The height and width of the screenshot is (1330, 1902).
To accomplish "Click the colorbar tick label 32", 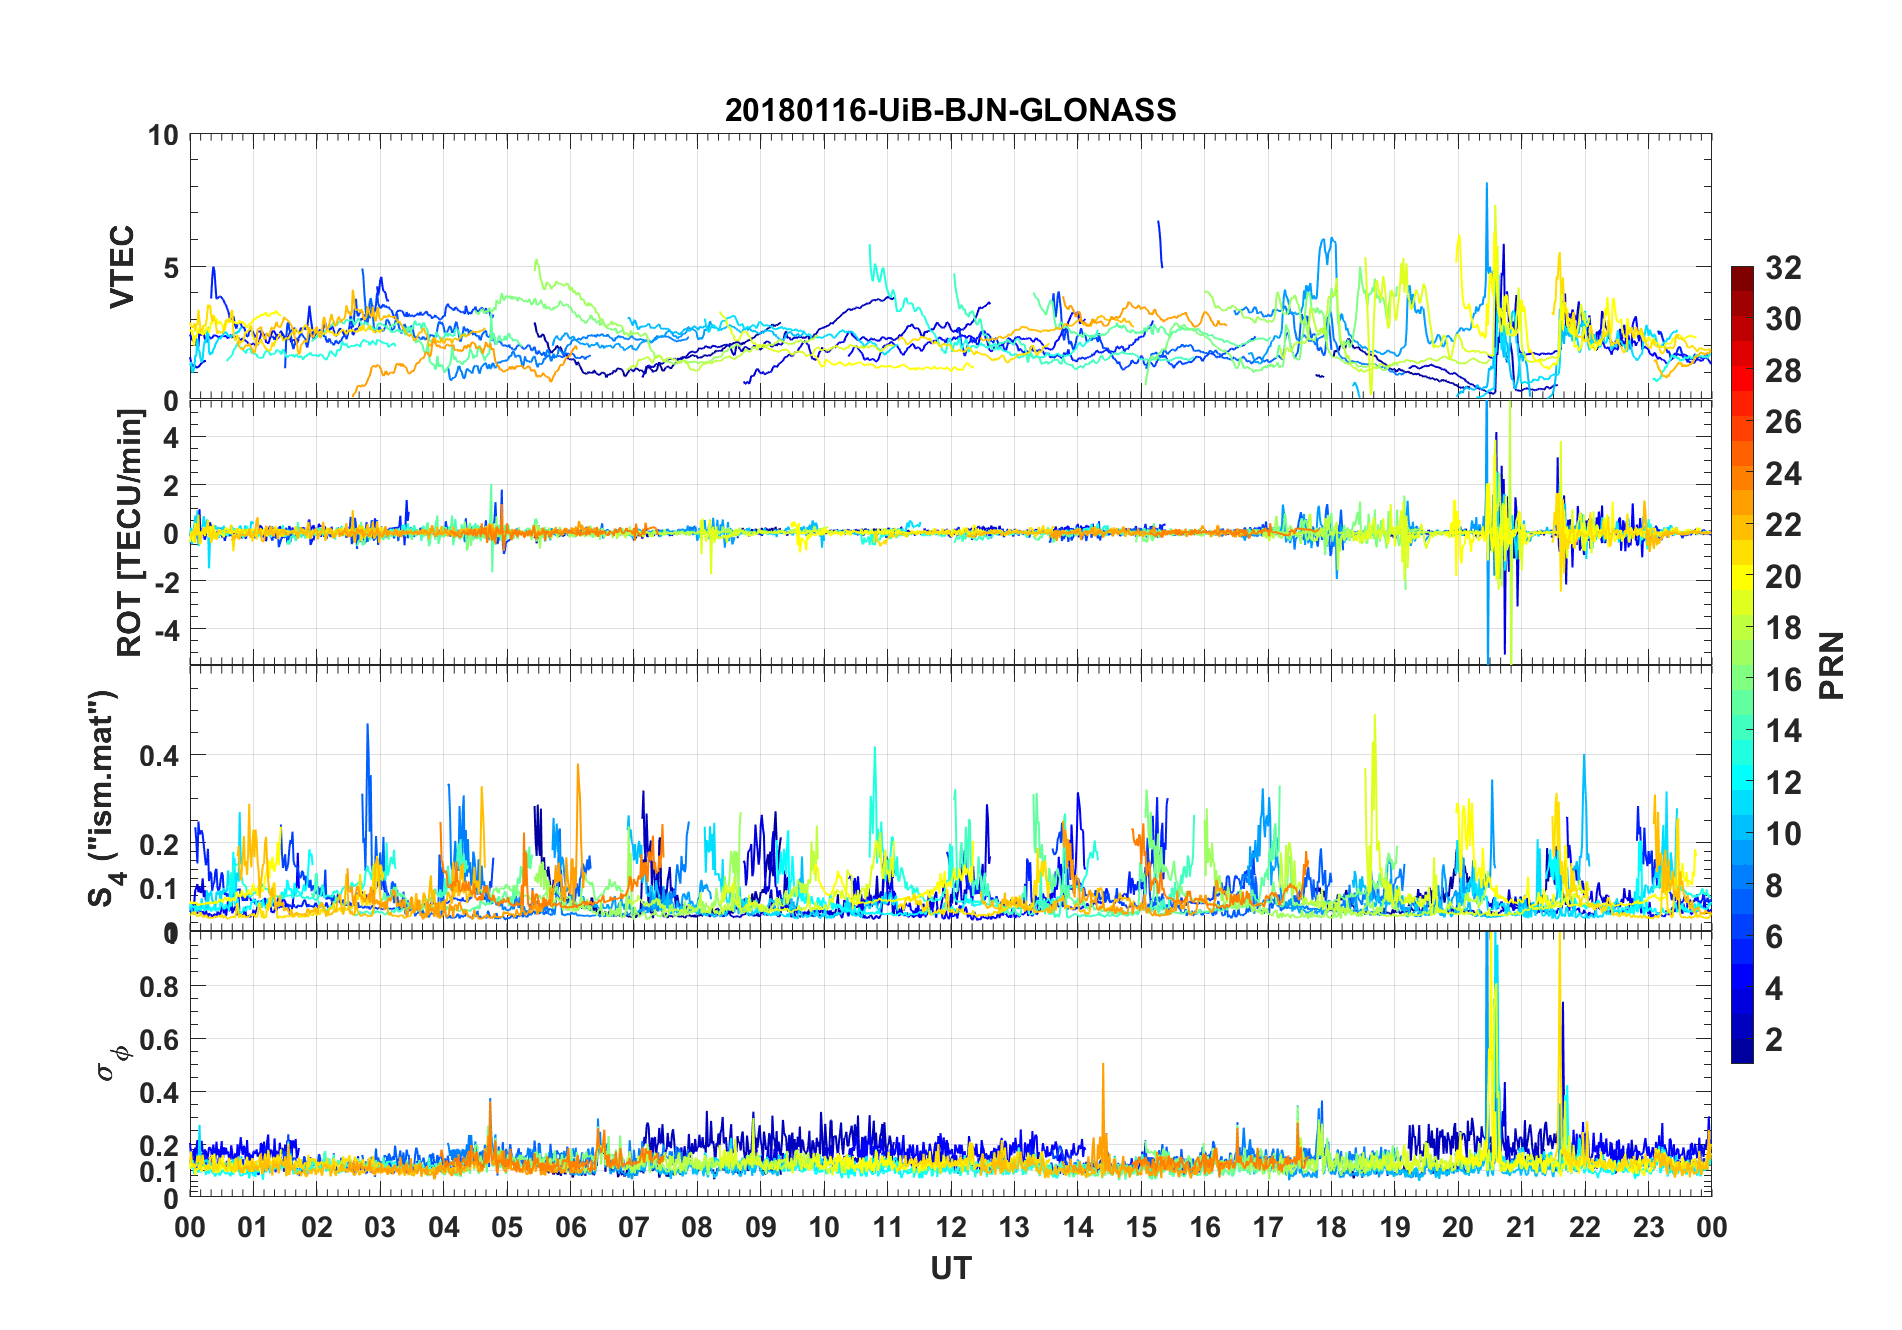I will click(1783, 267).
